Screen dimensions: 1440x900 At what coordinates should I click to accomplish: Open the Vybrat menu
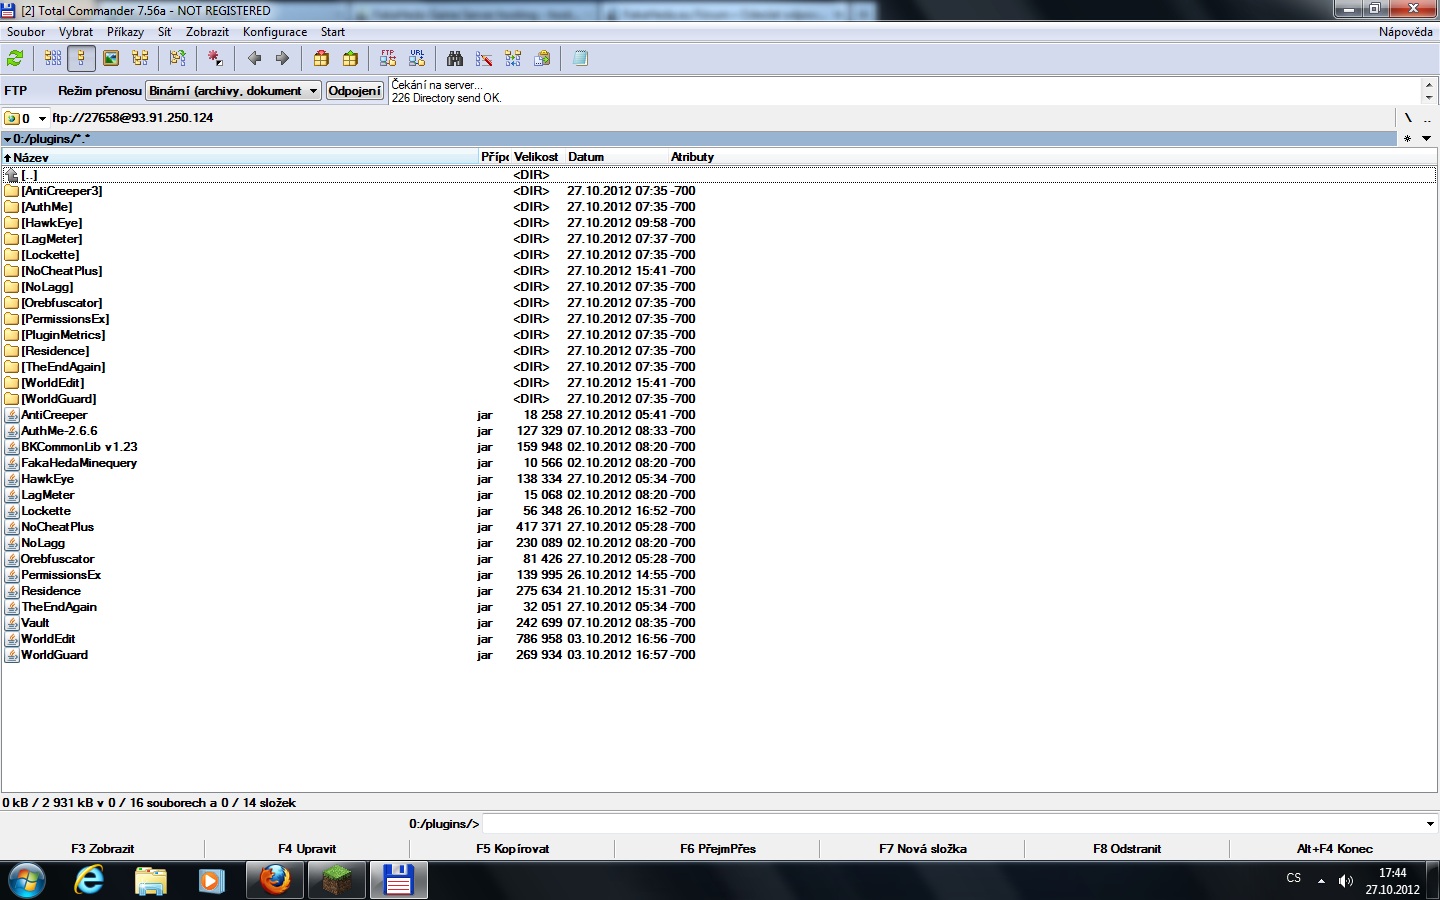[76, 32]
